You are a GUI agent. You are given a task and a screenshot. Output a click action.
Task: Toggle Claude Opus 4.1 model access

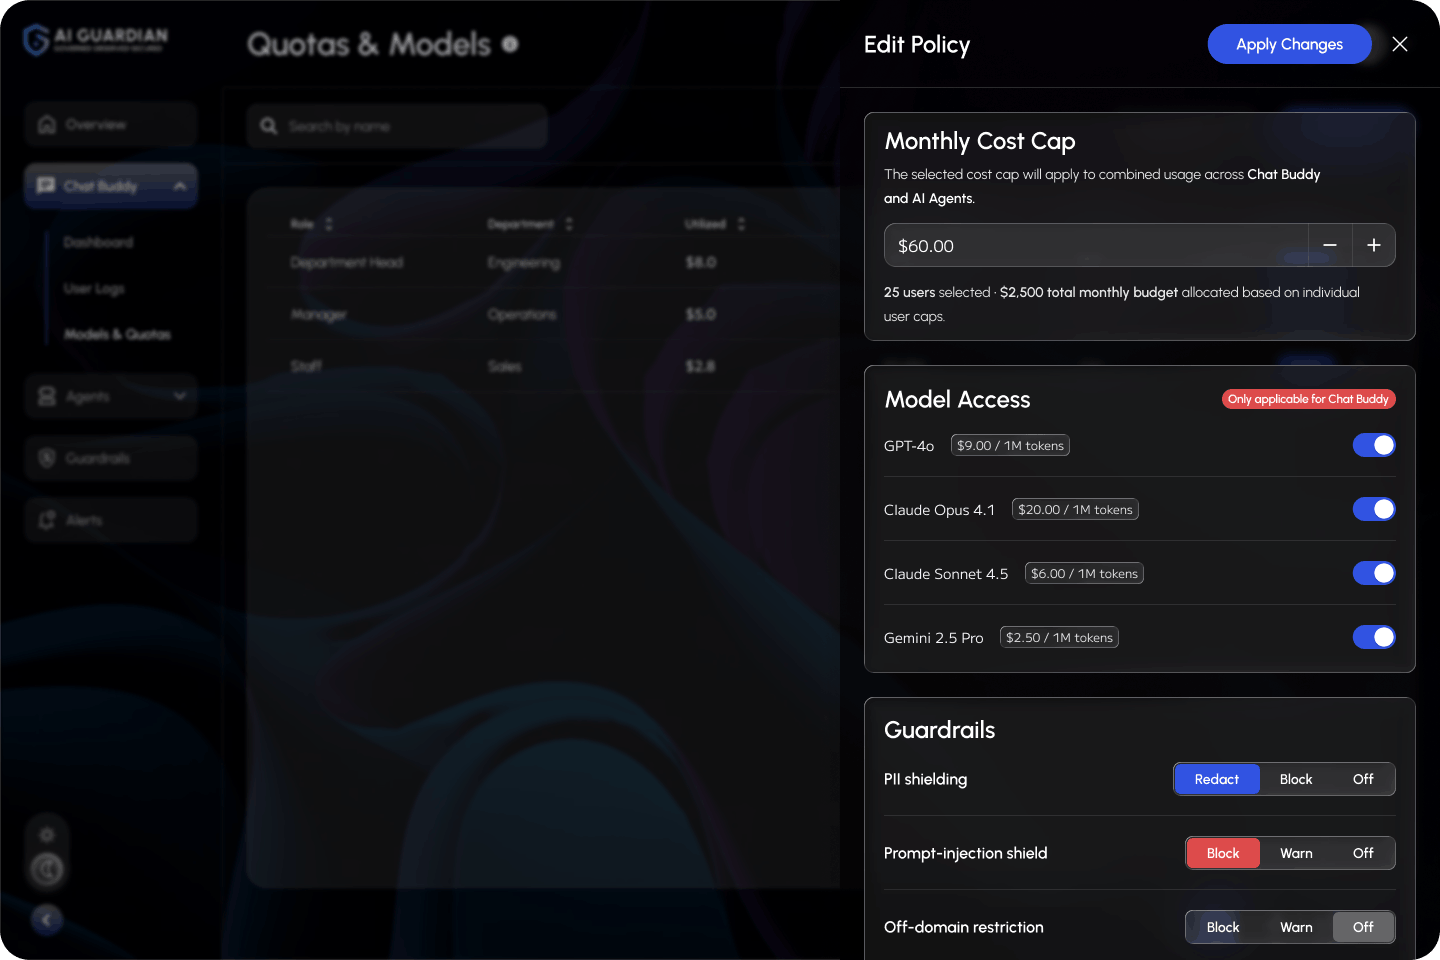click(x=1374, y=509)
